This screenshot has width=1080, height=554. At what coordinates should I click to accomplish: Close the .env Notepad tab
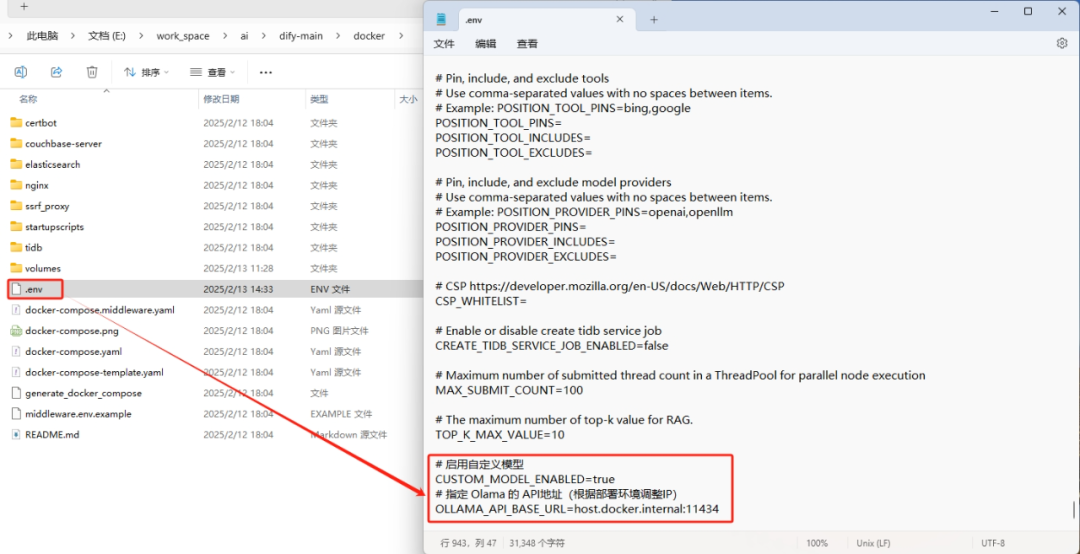pos(618,19)
